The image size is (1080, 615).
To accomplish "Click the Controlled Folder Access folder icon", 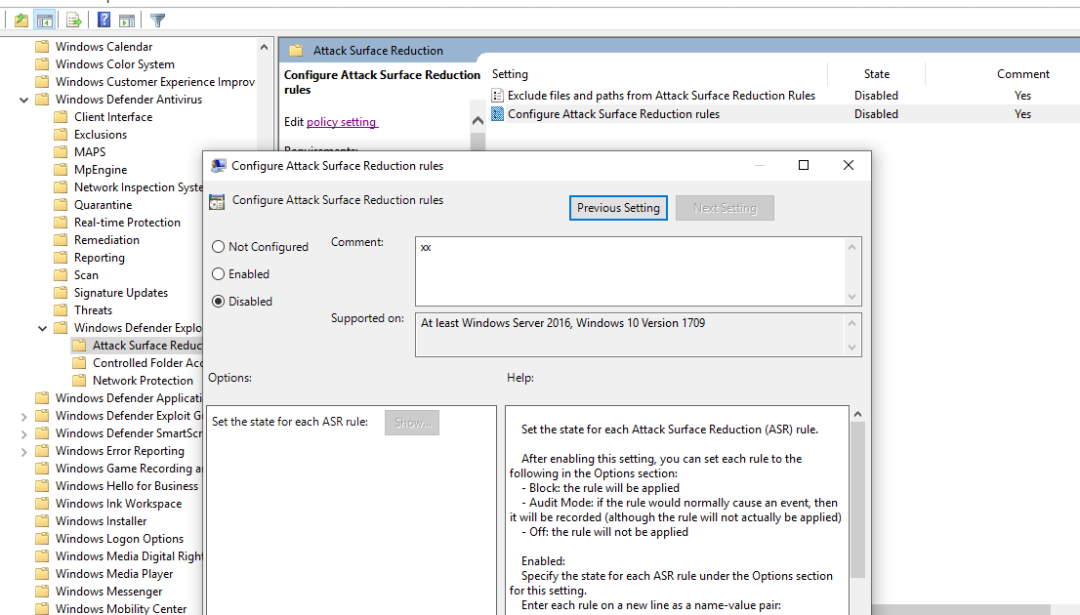I will point(80,363).
